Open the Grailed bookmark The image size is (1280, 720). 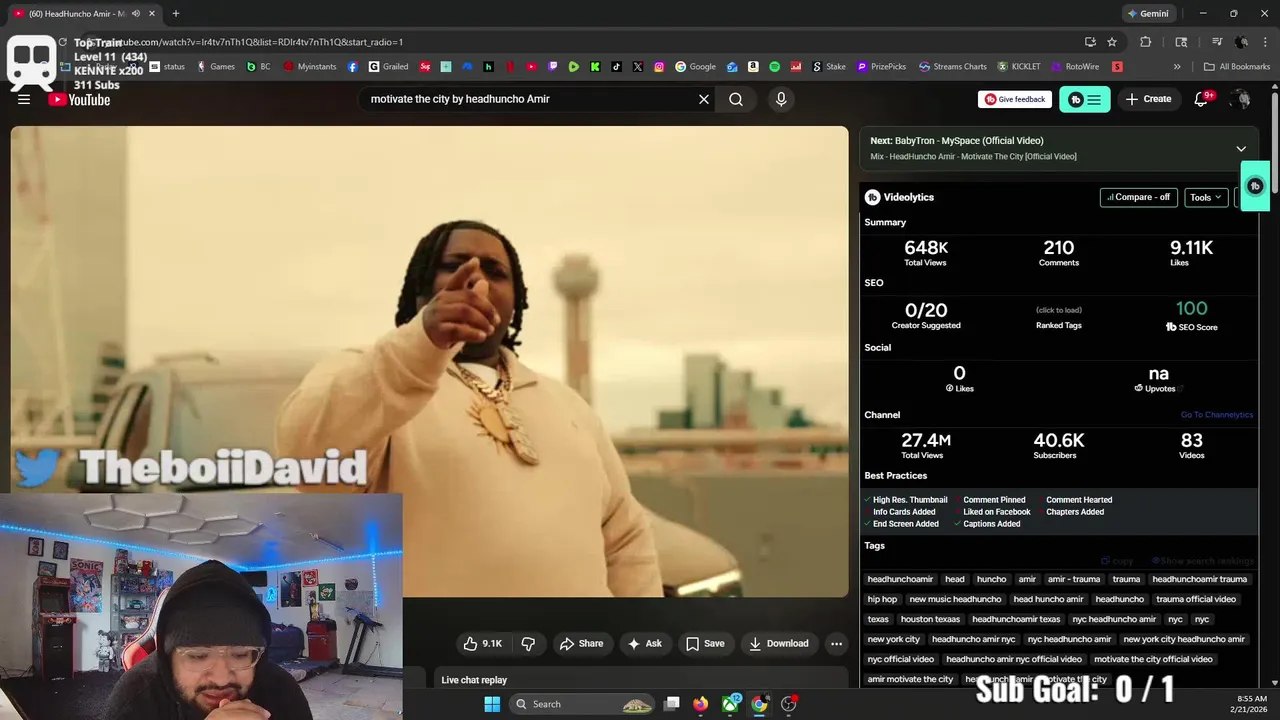pyautogui.click(x=388, y=67)
